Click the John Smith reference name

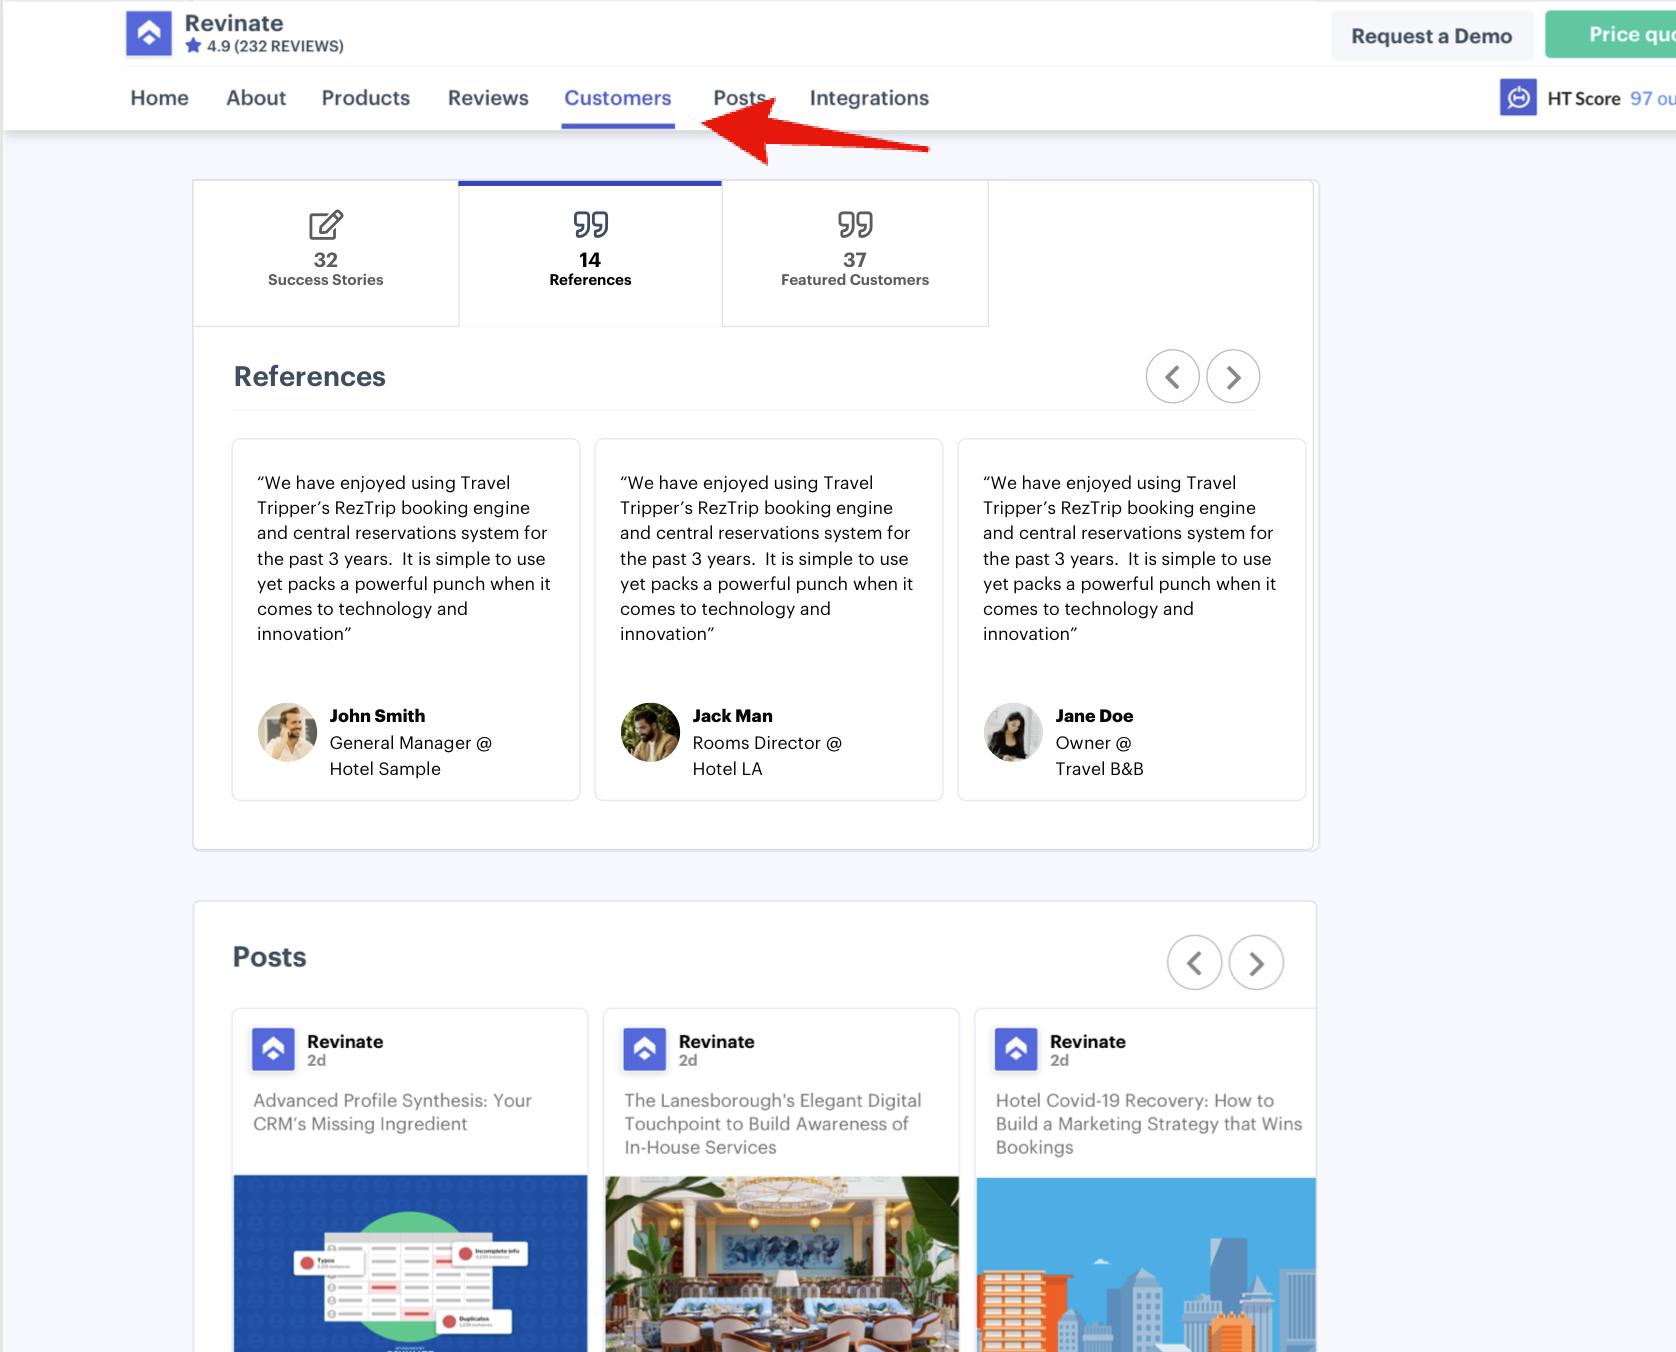tap(377, 716)
